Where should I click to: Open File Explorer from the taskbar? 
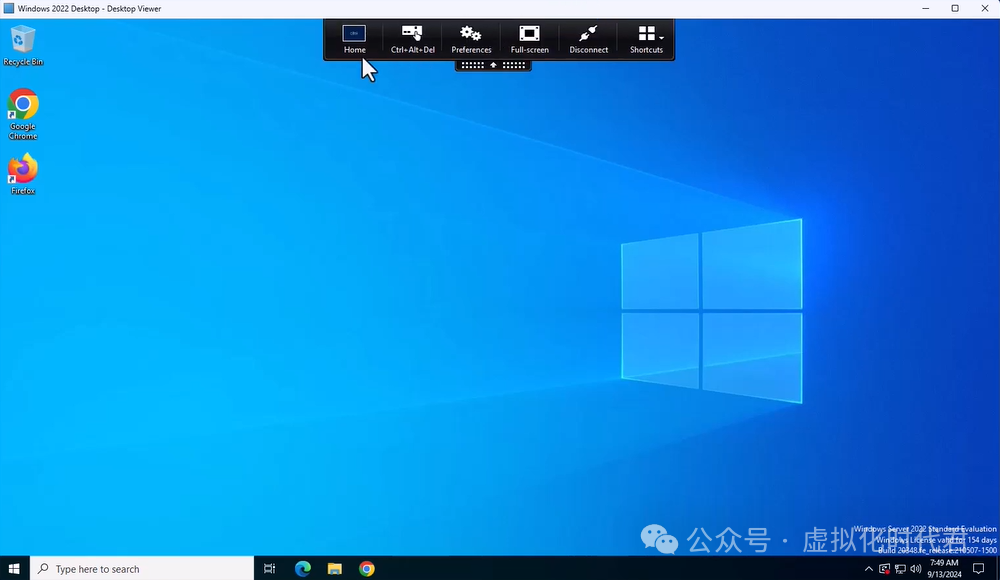(x=335, y=569)
